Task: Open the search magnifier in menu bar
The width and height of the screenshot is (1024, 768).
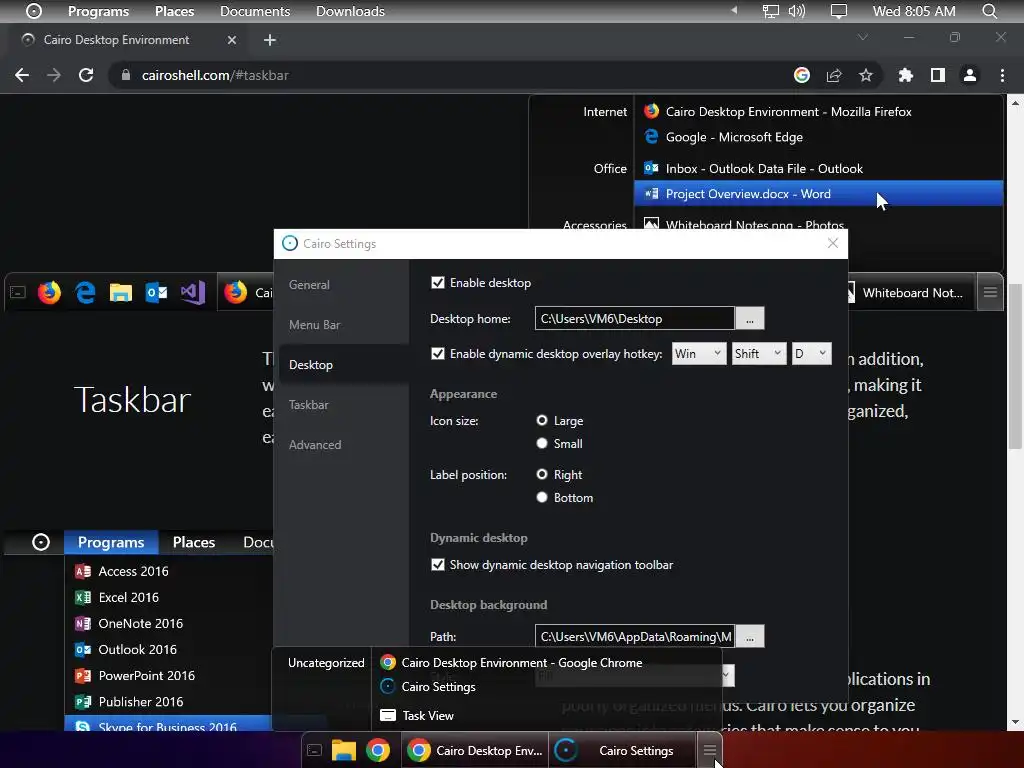Action: (989, 11)
